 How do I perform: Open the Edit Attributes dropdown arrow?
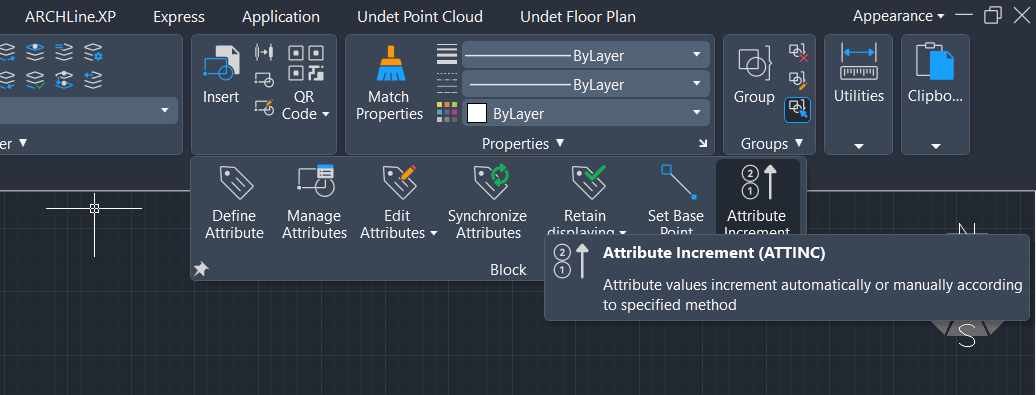(x=433, y=233)
